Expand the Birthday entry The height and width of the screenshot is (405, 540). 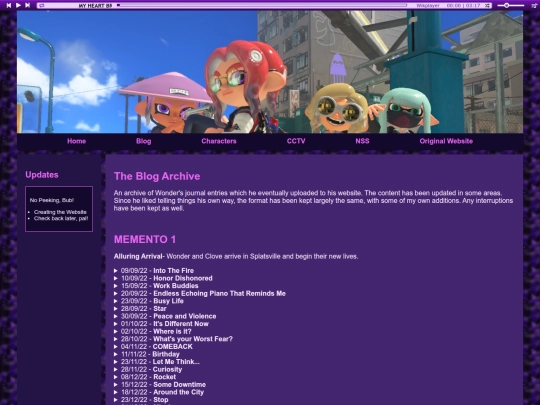147,354
